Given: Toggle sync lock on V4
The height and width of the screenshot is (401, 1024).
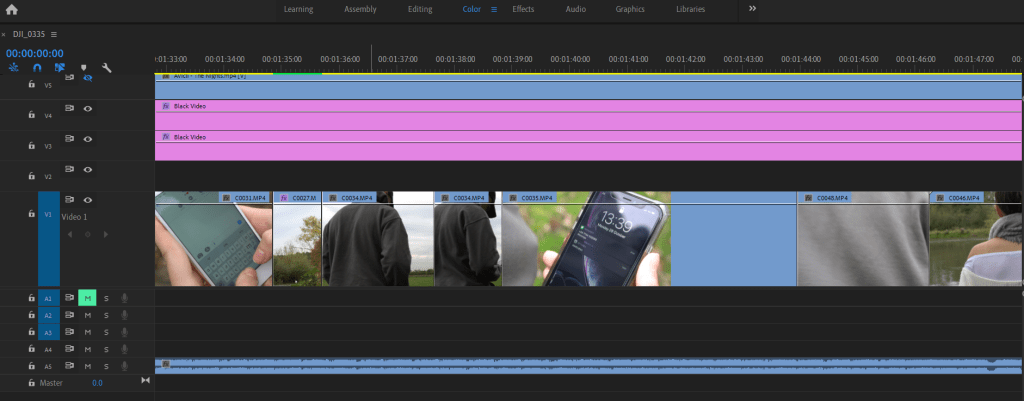Looking at the screenshot, I should point(69,108).
